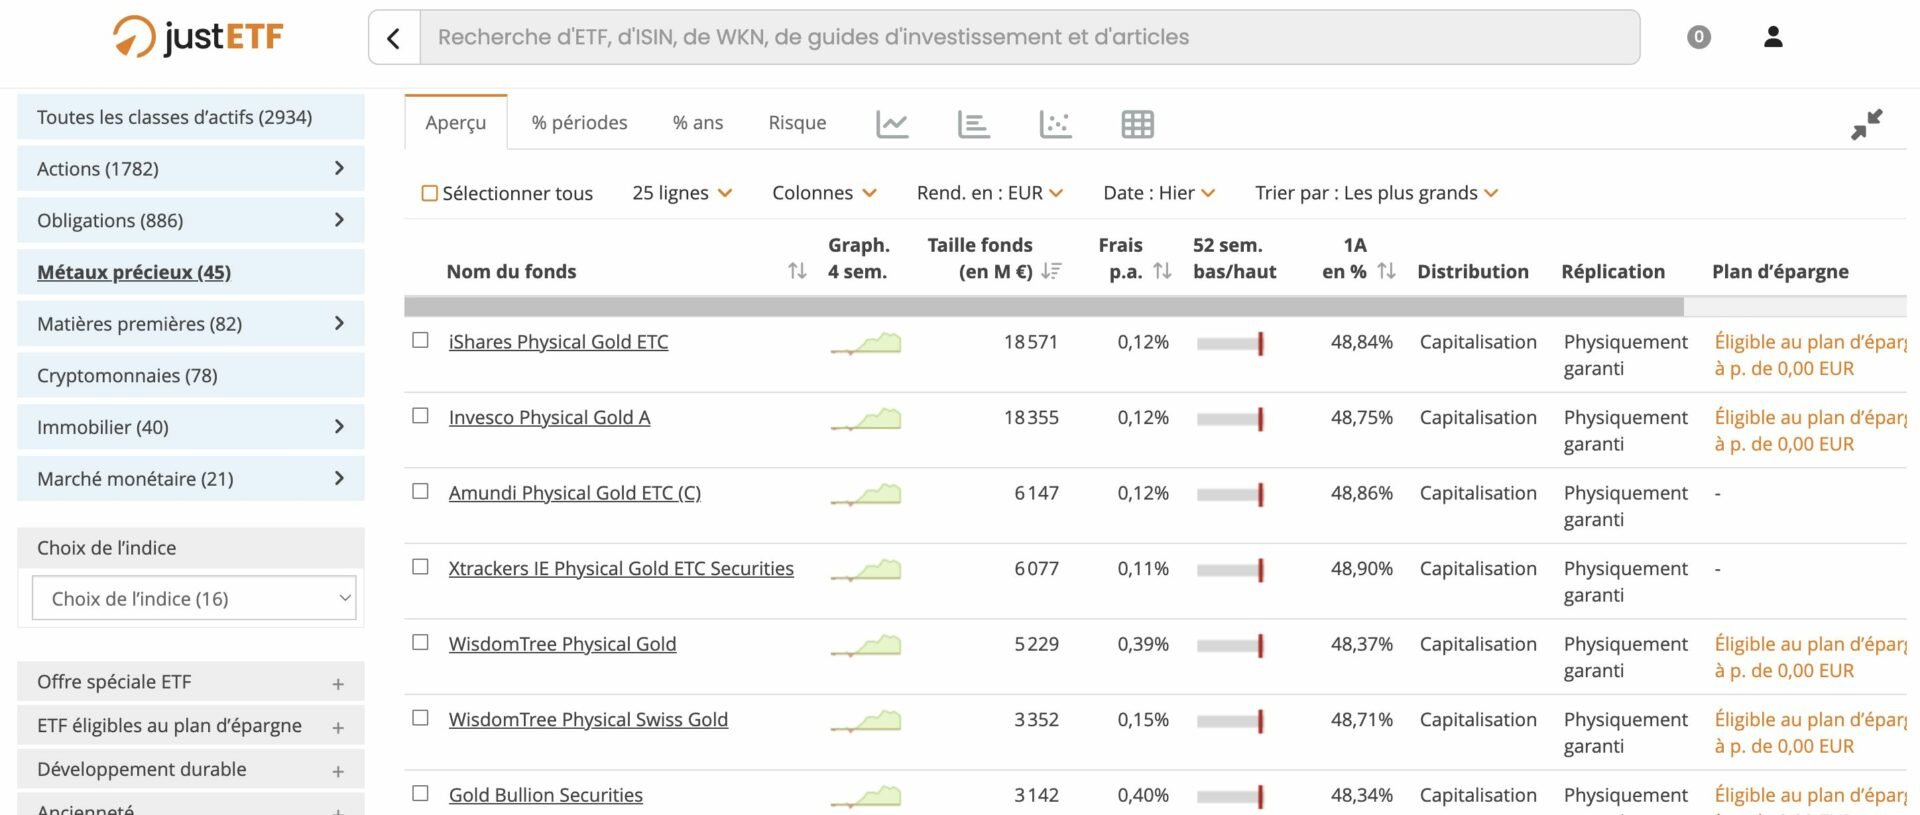Expand the Actions (1782) category
Screen dimensions: 1920x815
[x=191, y=169]
